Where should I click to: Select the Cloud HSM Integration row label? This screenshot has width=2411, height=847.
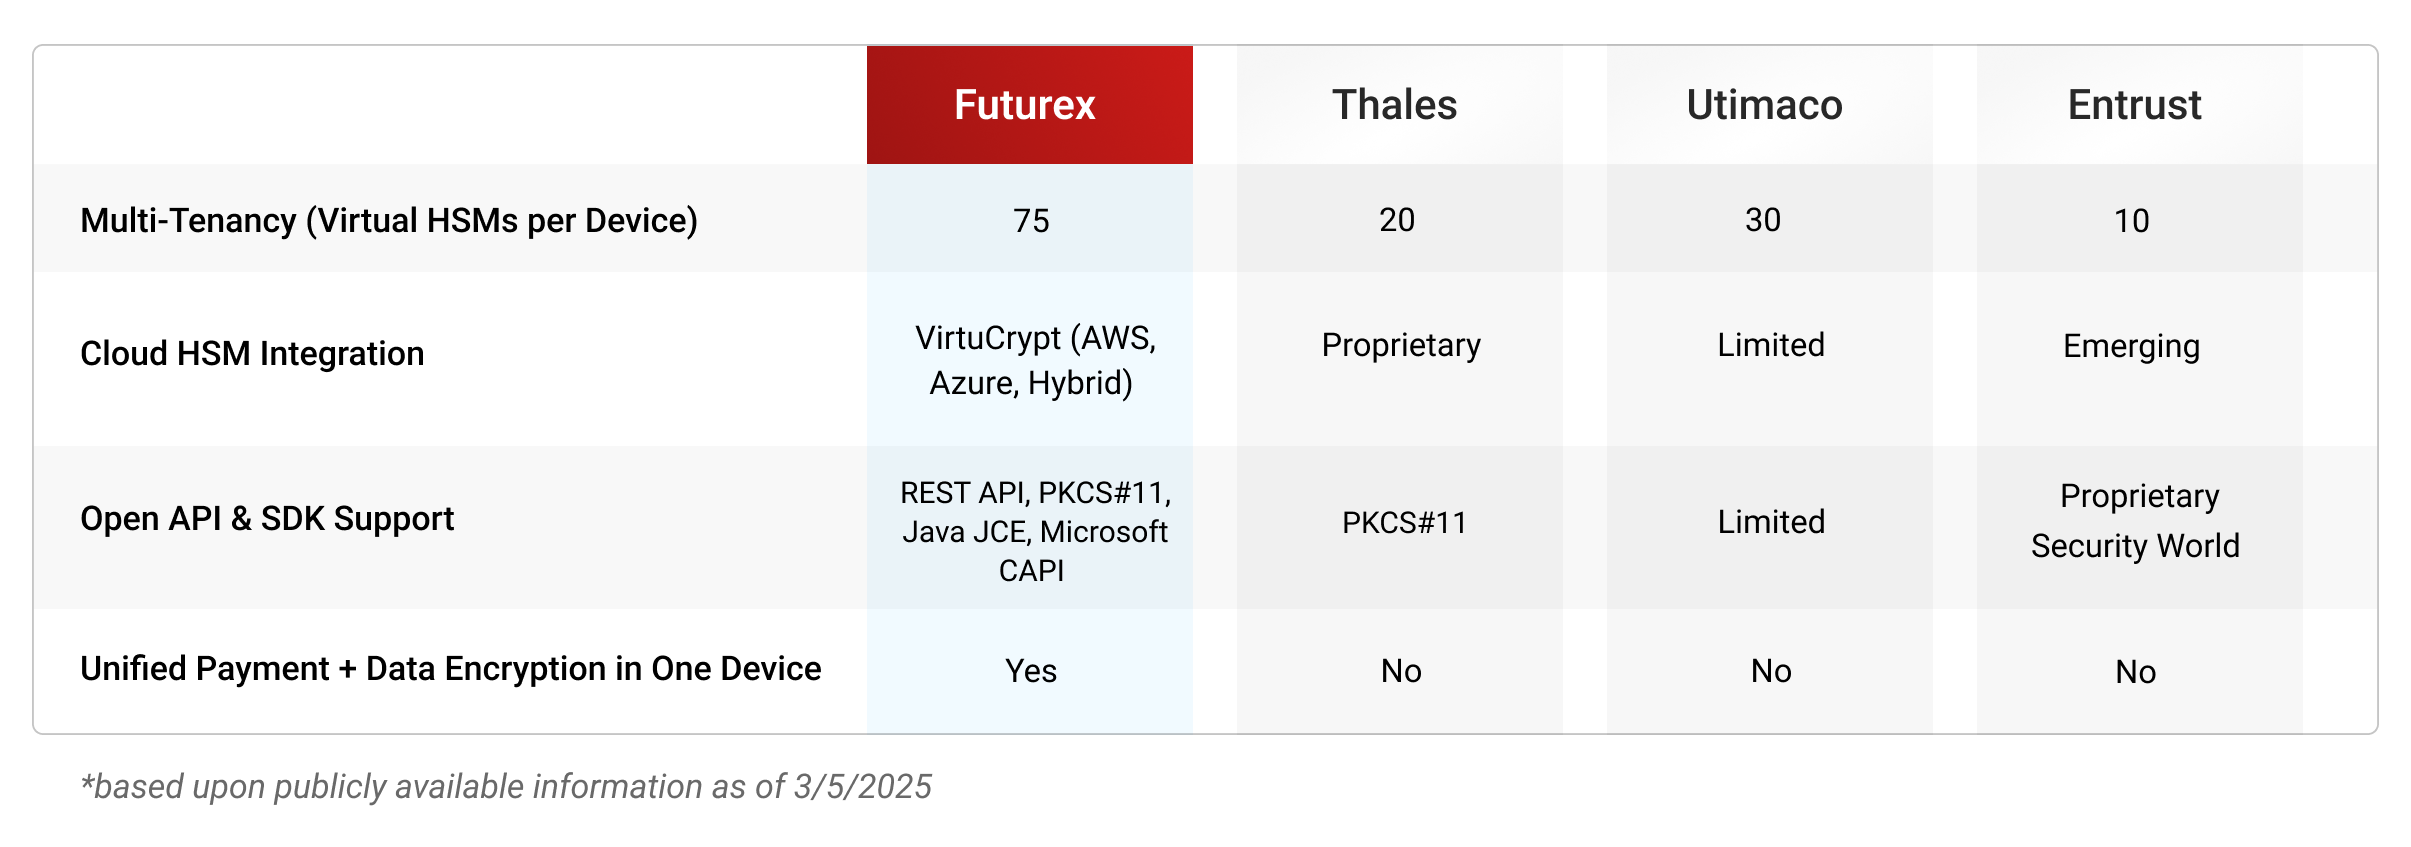(x=252, y=354)
